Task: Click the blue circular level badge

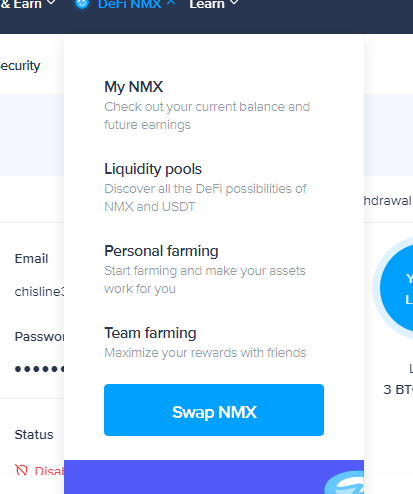Action: (396, 288)
